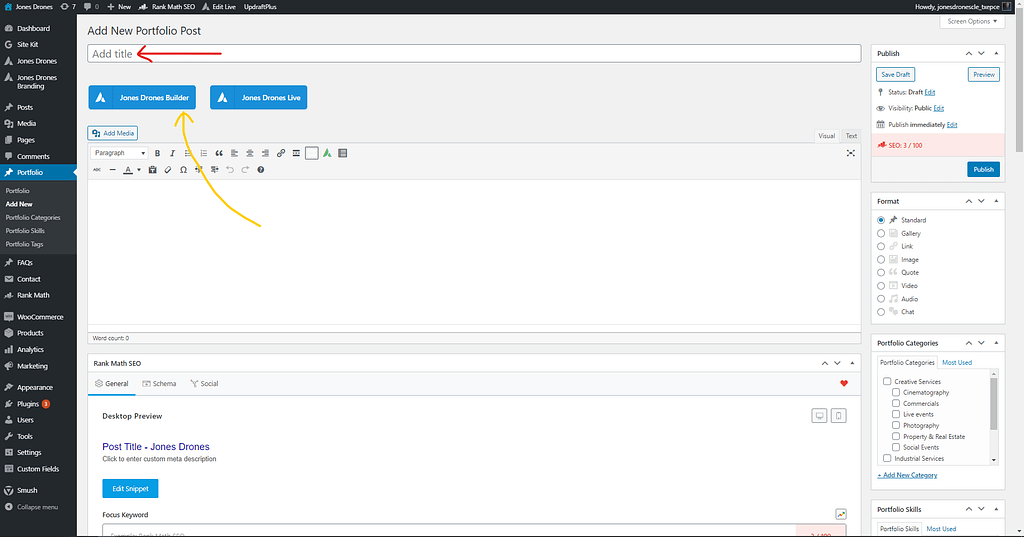Screen dimensions: 1024x537
Task: Select the Video post format
Action: 881,285
